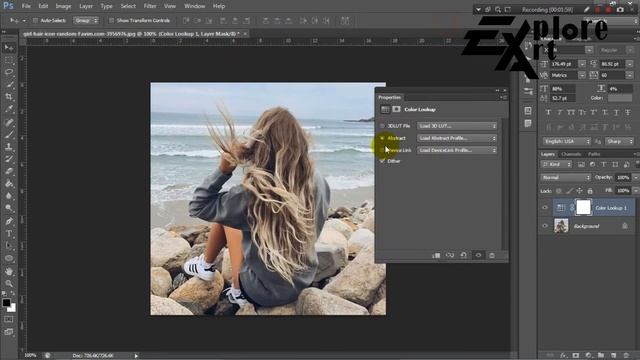This screenshot has width=640, height=360.
Task: Select the Rectangular Marquee tool
Action: point(9,60)
